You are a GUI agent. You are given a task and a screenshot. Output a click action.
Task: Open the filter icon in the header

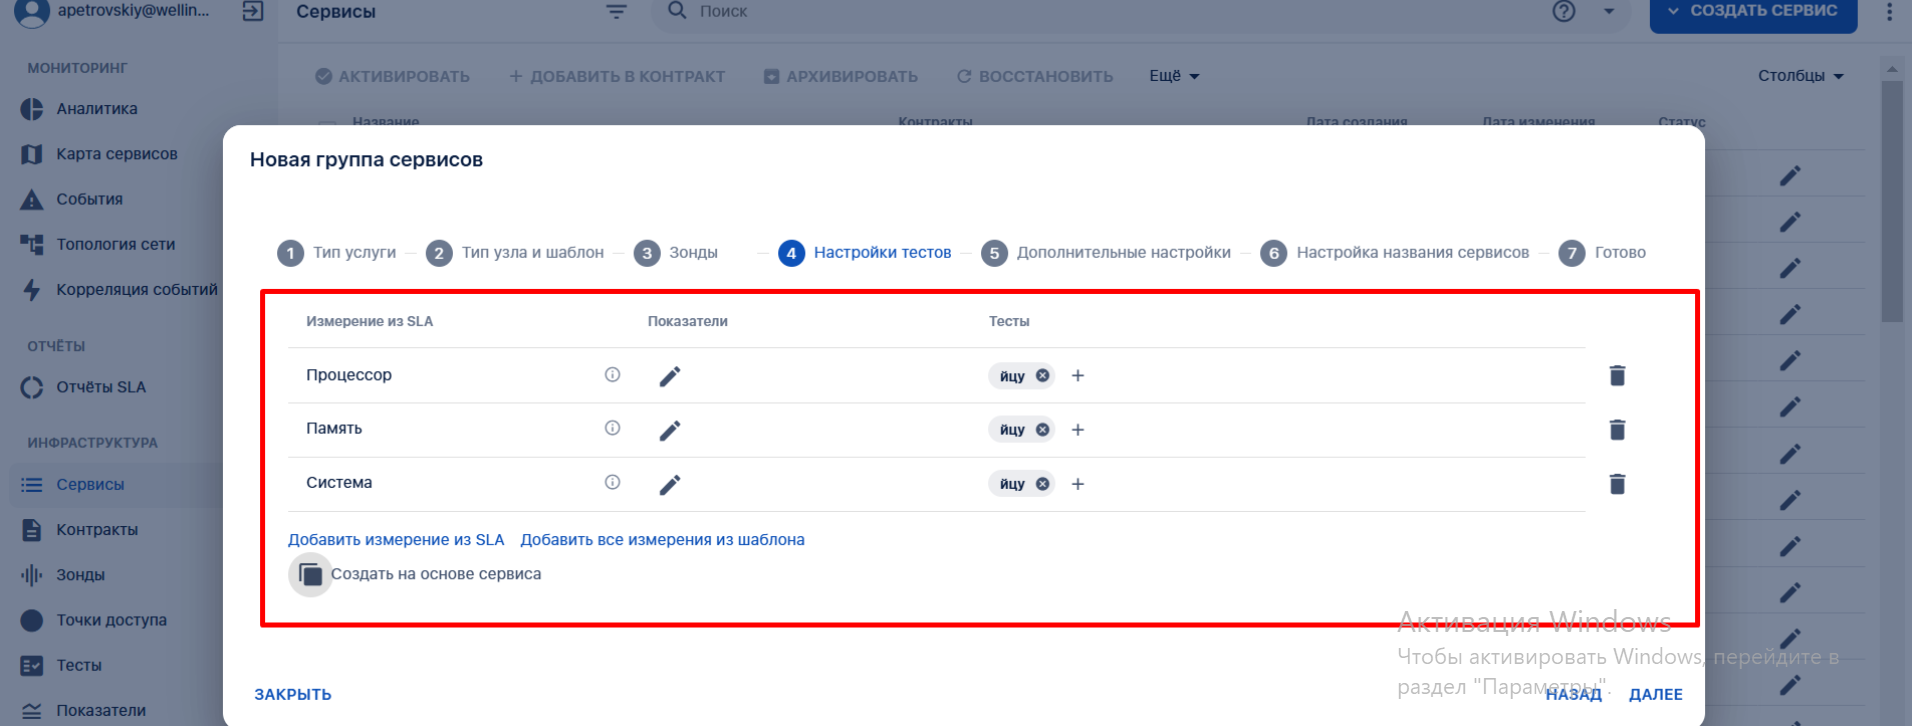616,11
